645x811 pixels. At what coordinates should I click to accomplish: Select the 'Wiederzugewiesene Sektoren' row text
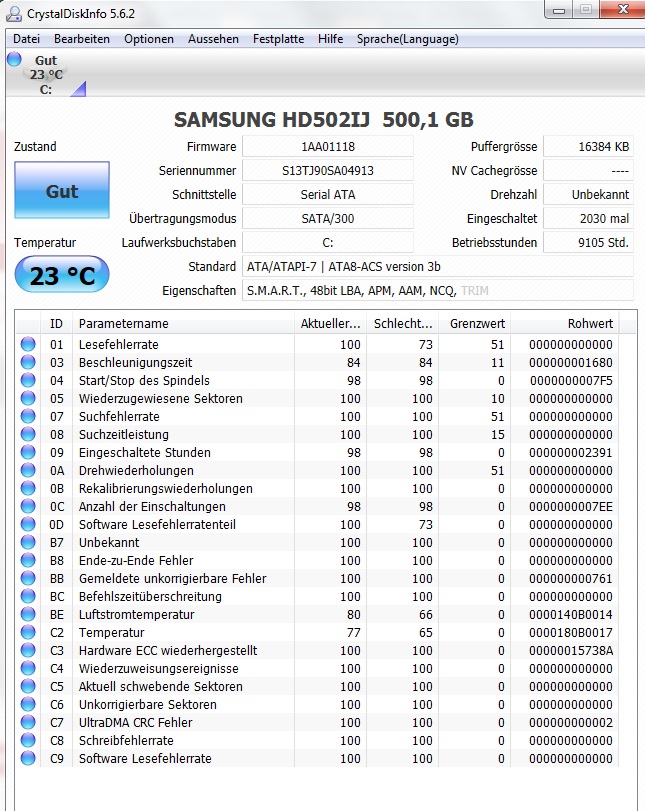160,399
